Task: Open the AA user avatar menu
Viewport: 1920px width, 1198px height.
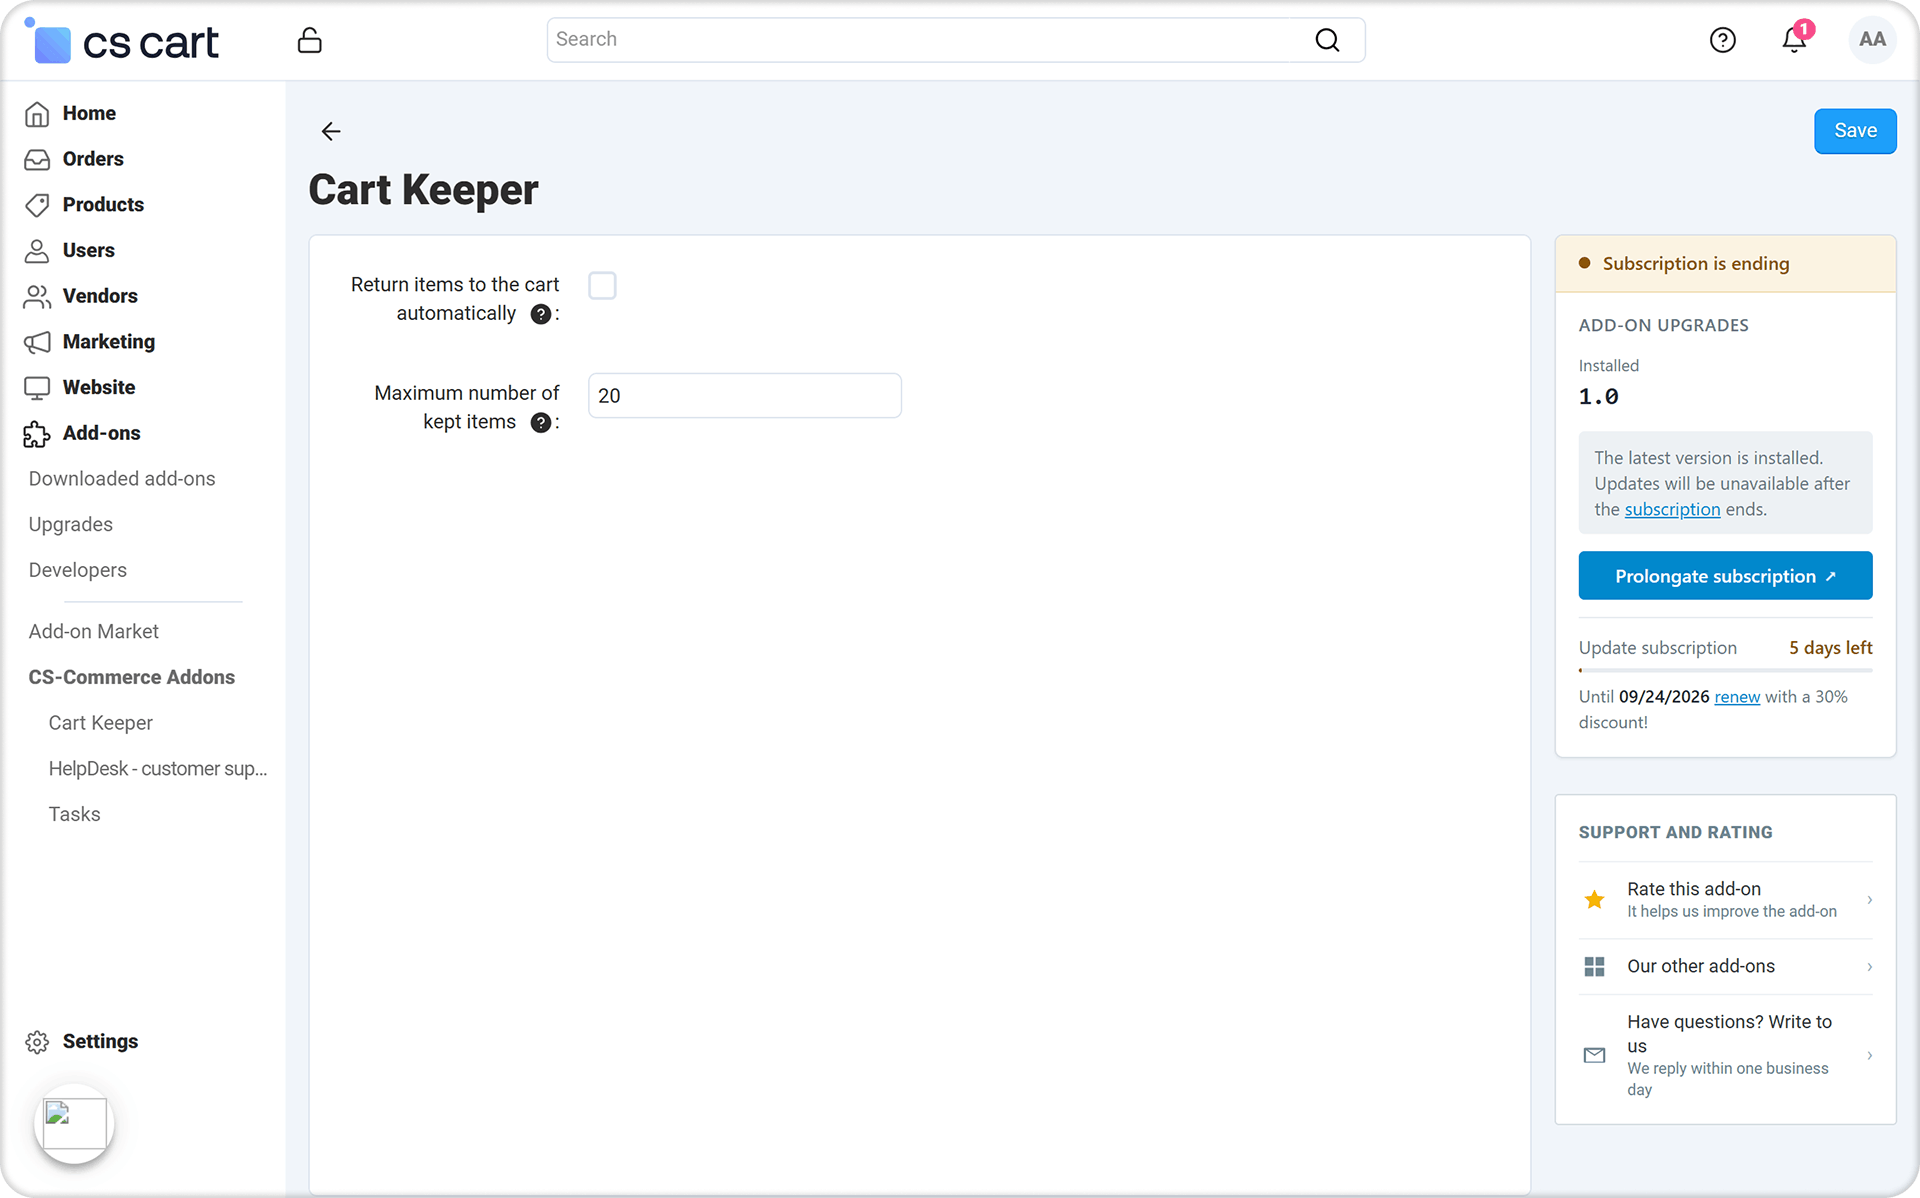Action: pos(1872,40)
